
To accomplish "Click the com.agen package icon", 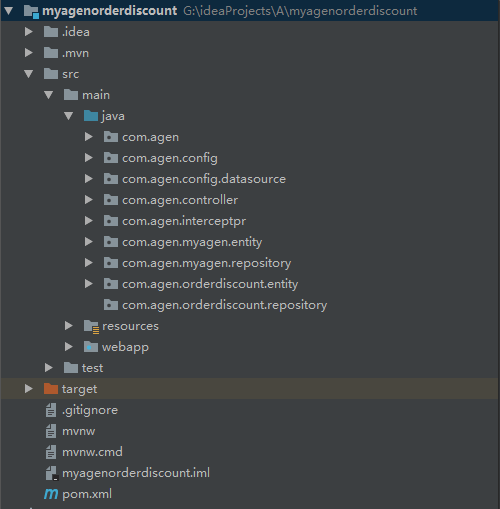I will [111, 137].
